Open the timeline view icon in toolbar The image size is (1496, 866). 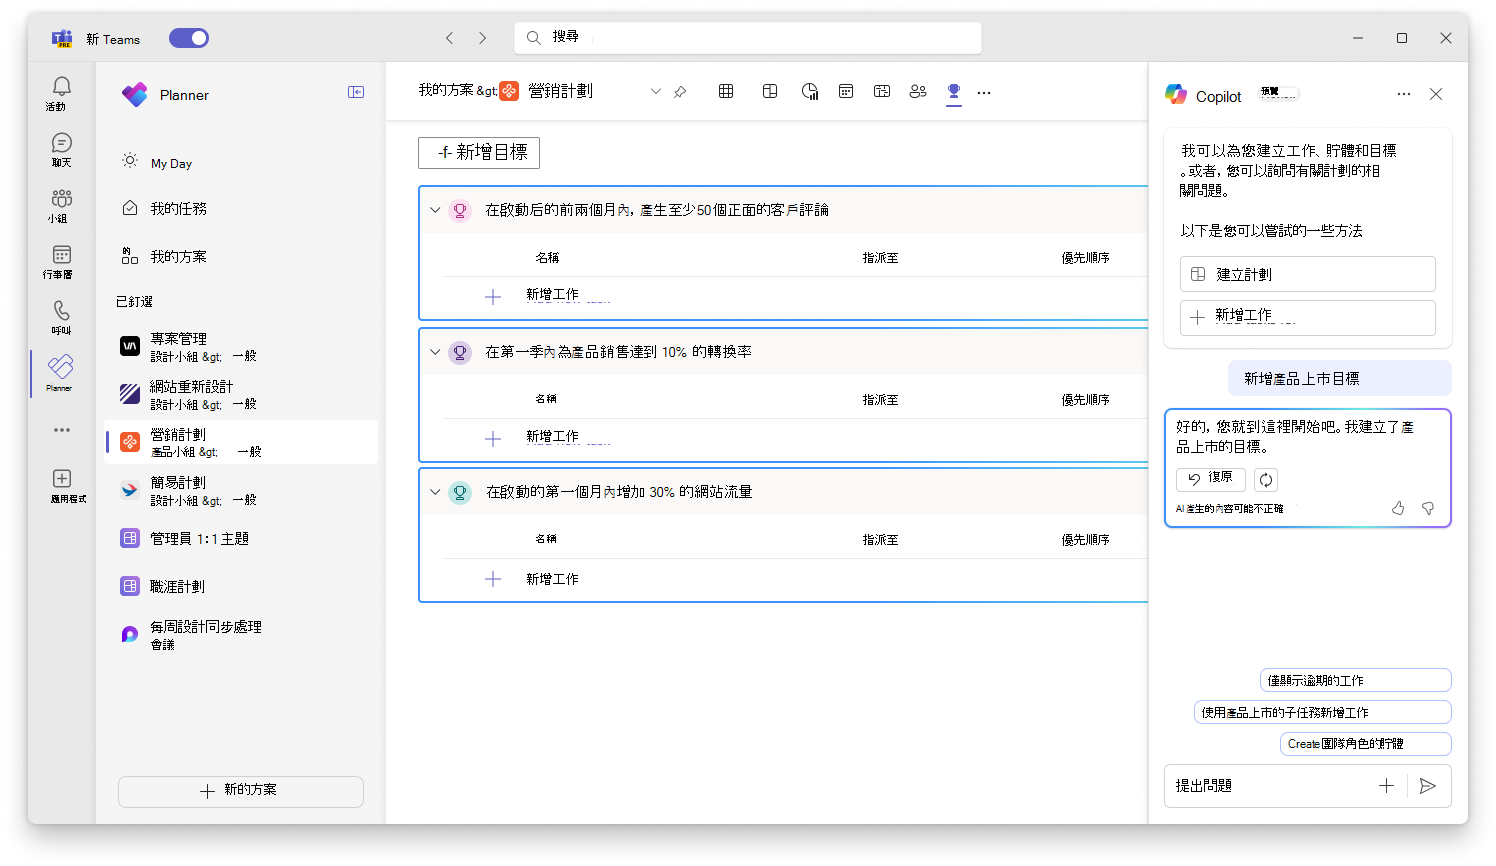coord(882,91)
